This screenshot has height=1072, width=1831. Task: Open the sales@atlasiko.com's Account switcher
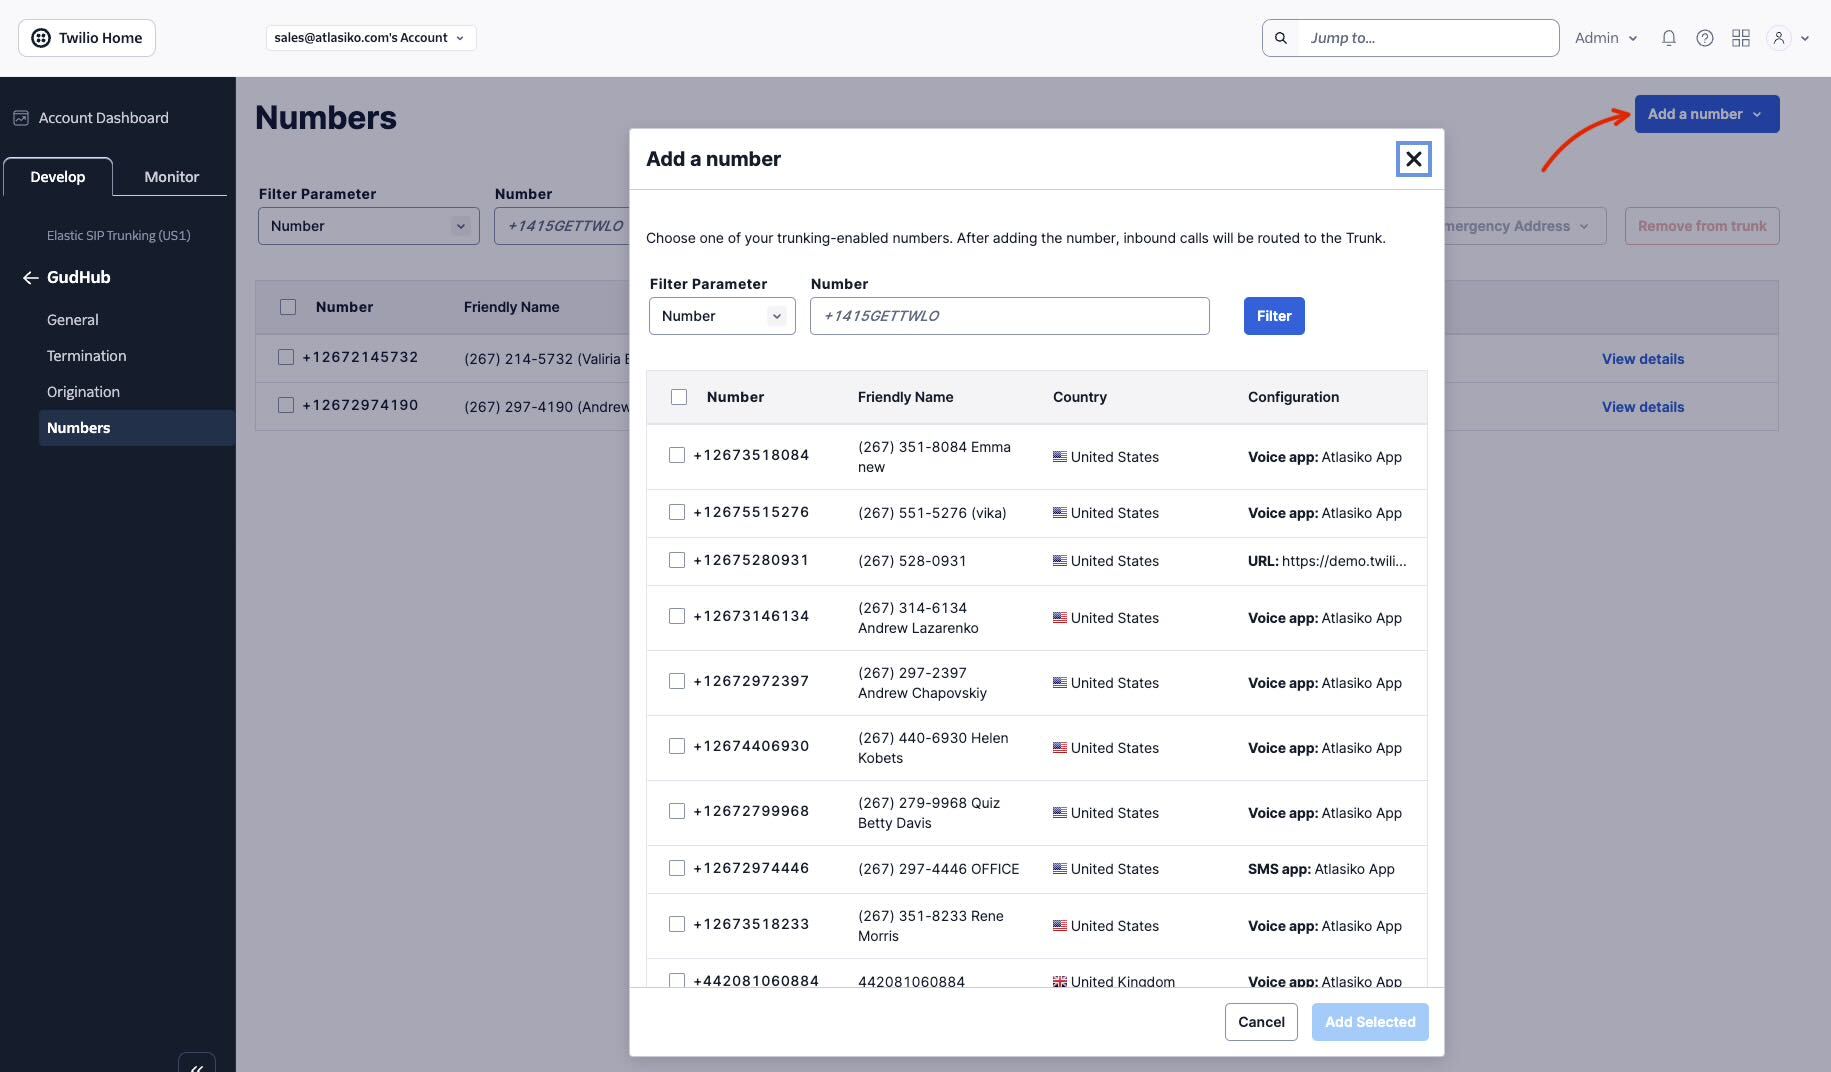(x=371, y=38)
